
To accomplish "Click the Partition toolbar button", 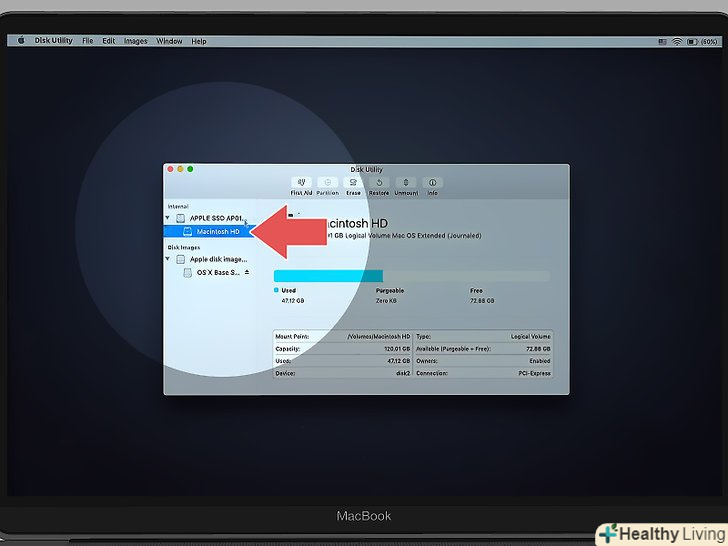I will [327, 187].
